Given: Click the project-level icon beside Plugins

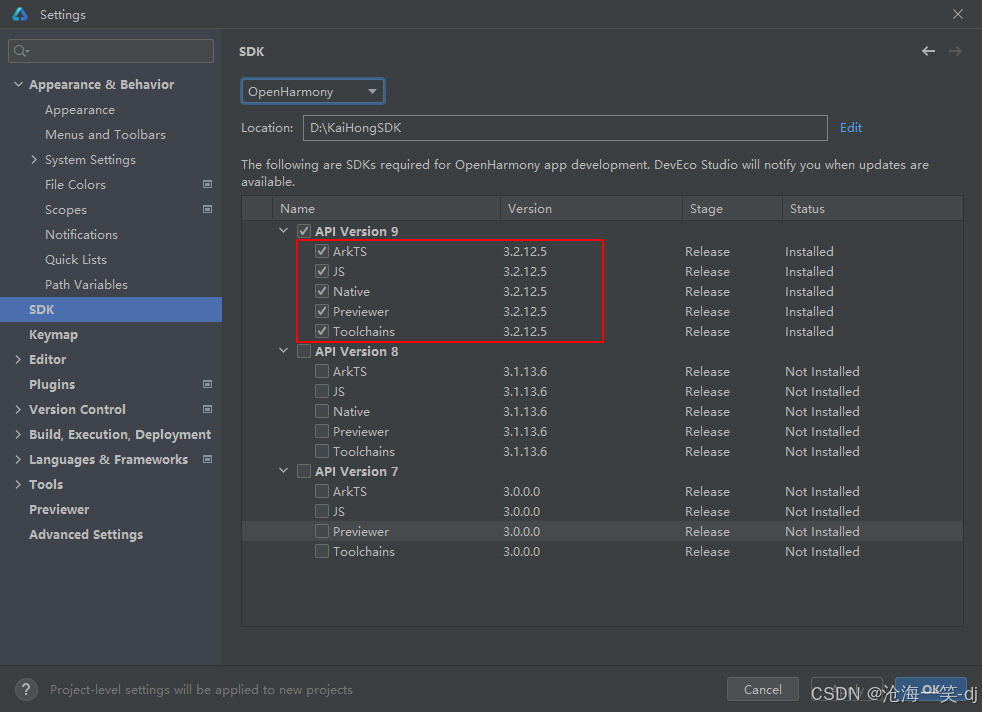Looking at the screenshot, I should pyautogui.click(x=207, y=384).
